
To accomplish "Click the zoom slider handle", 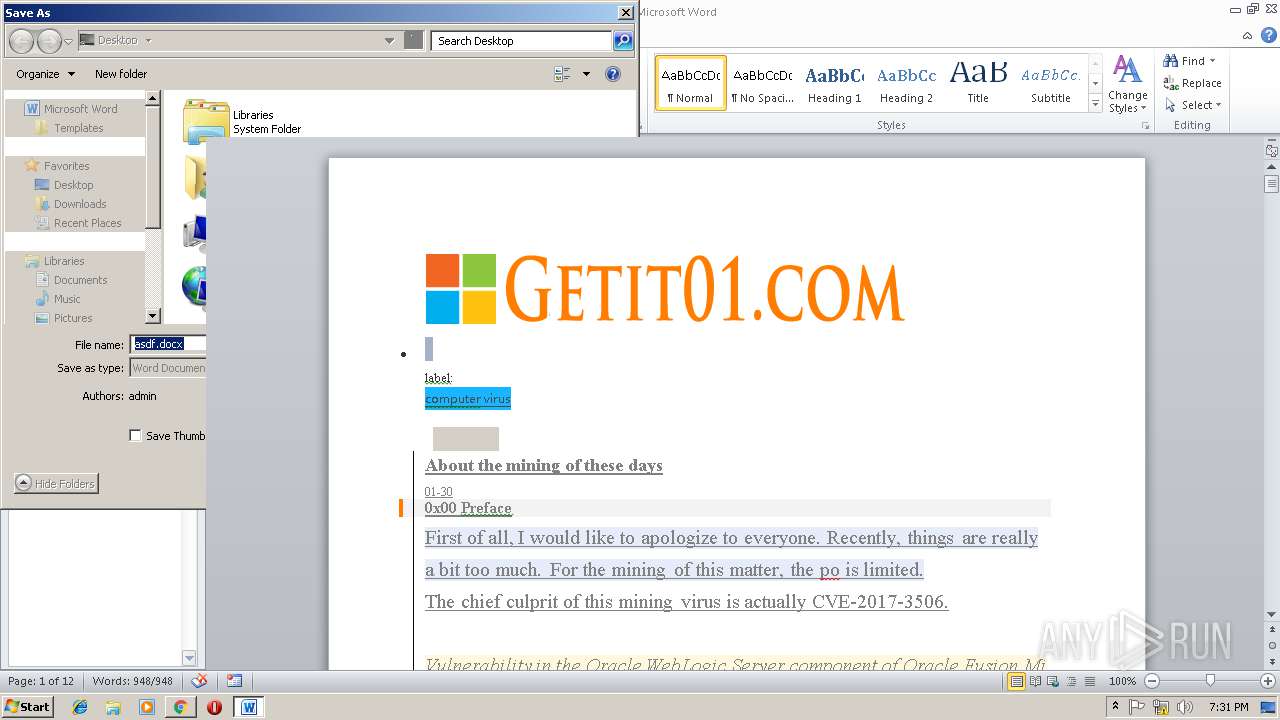I will (1210, 681).
